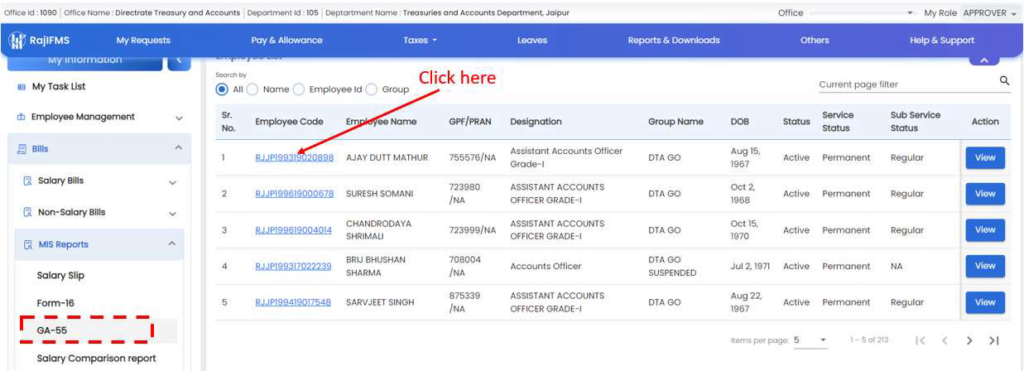1024x371 pixels.
Task: Open Salary Comparison report
Action: pyautogui.click(x=97, y=359)
